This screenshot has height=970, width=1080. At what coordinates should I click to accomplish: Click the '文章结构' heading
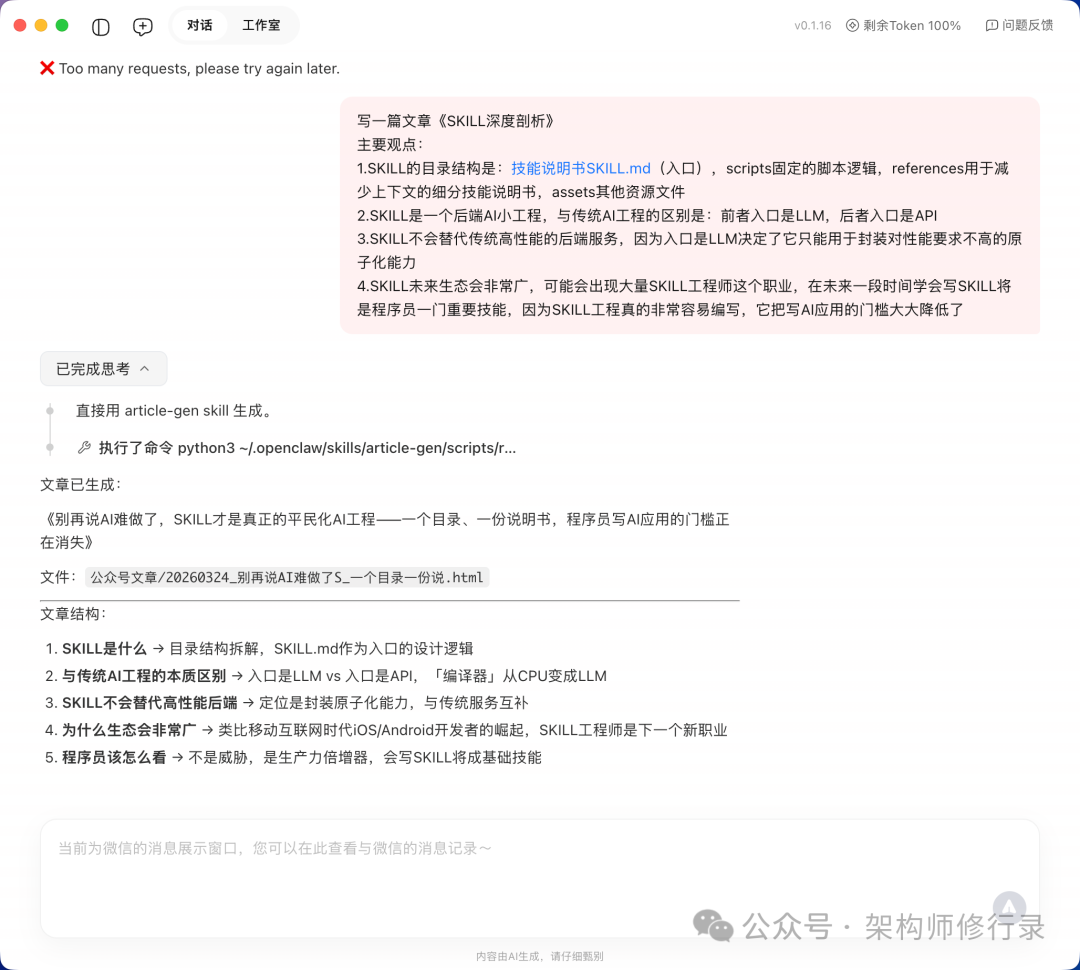point(73,614)
